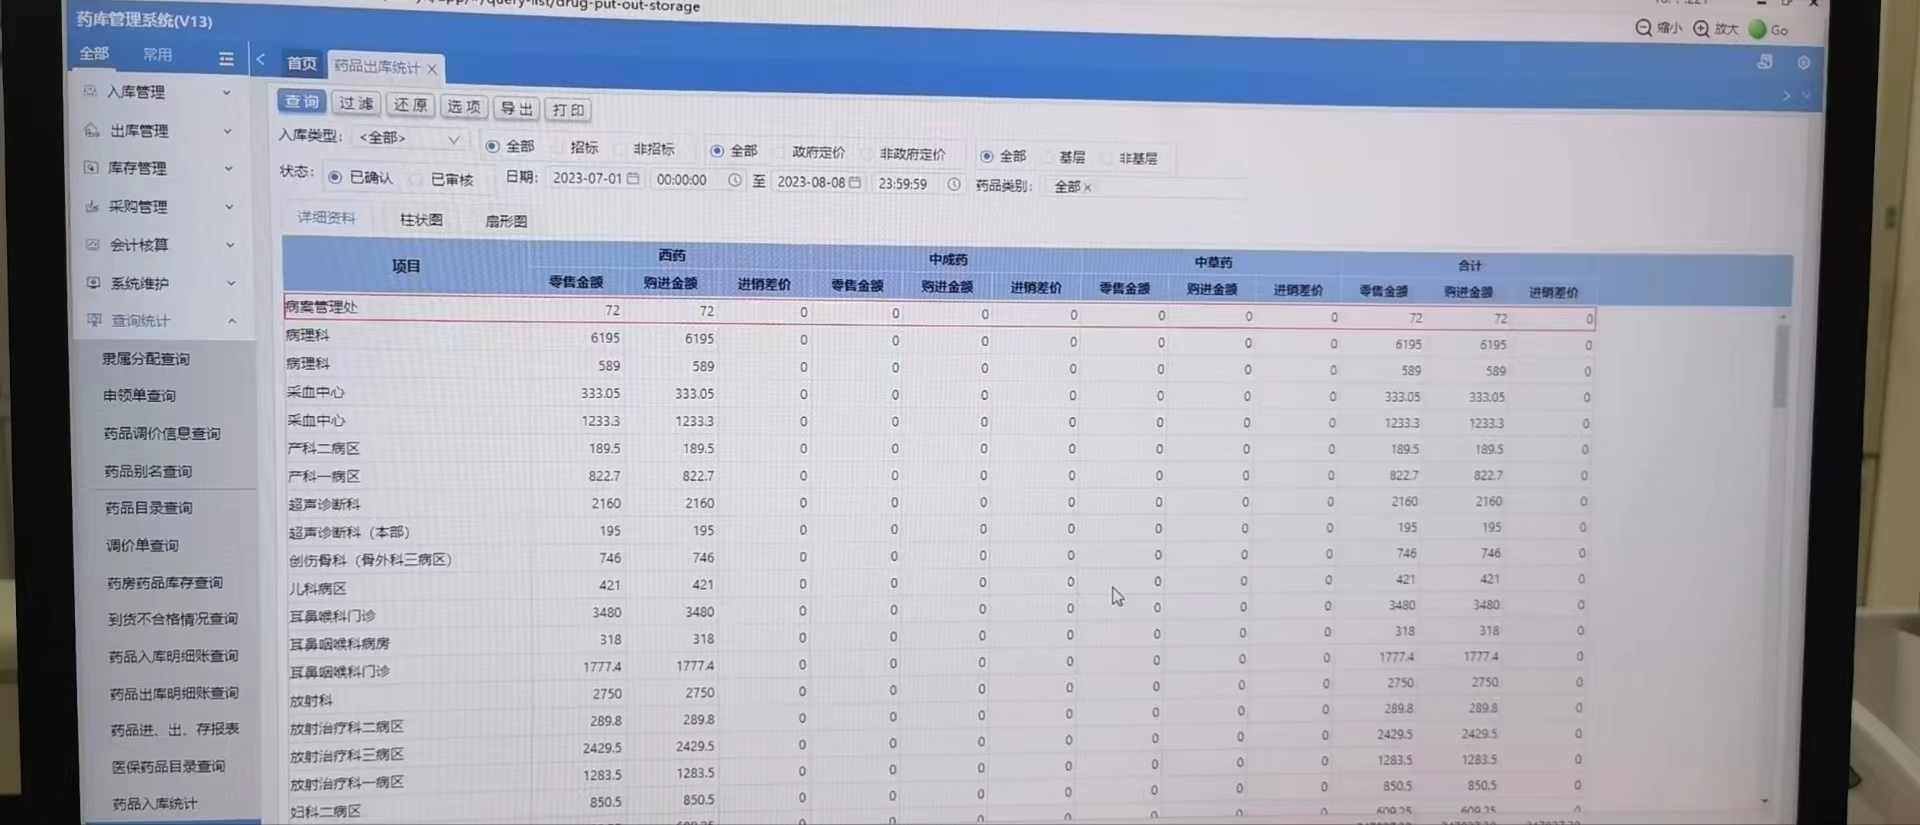Viewport: 1920px width, 825px height.
Task: Click the clock icon beside 23:59:59
Action: pos(954,184)
